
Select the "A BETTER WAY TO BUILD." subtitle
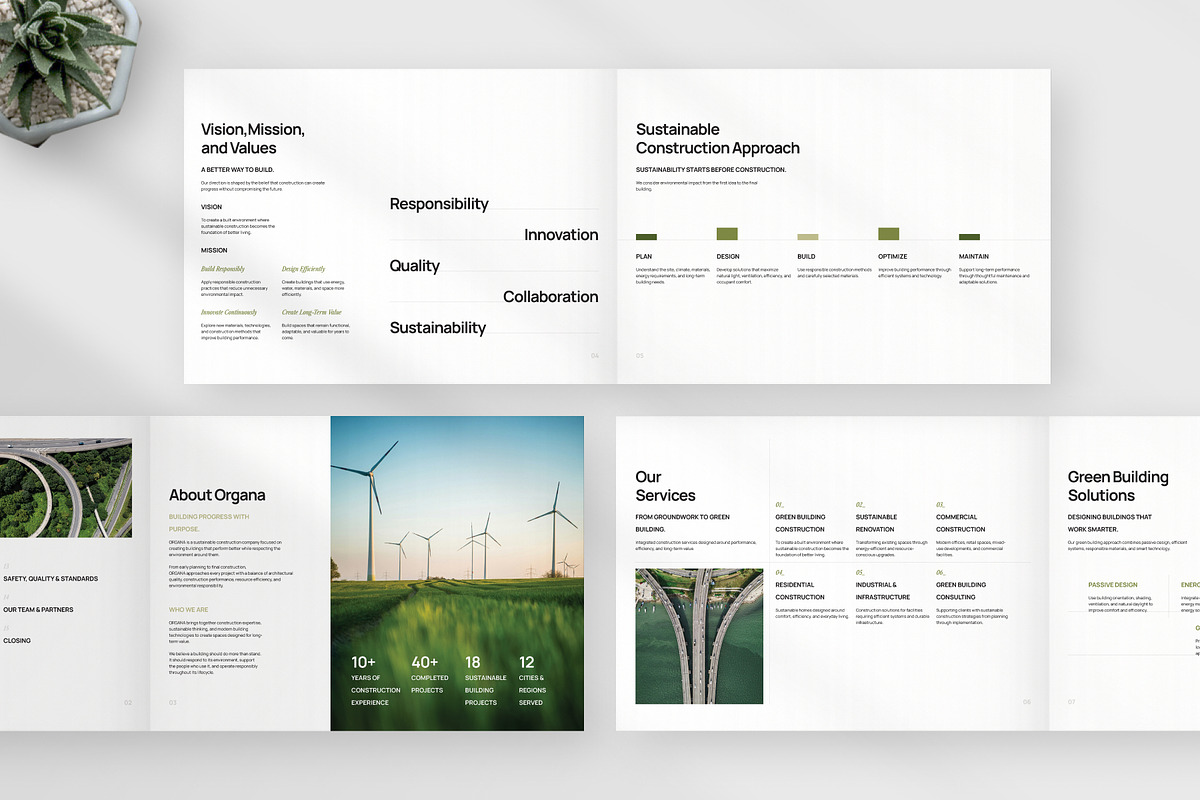coord(237,170)
